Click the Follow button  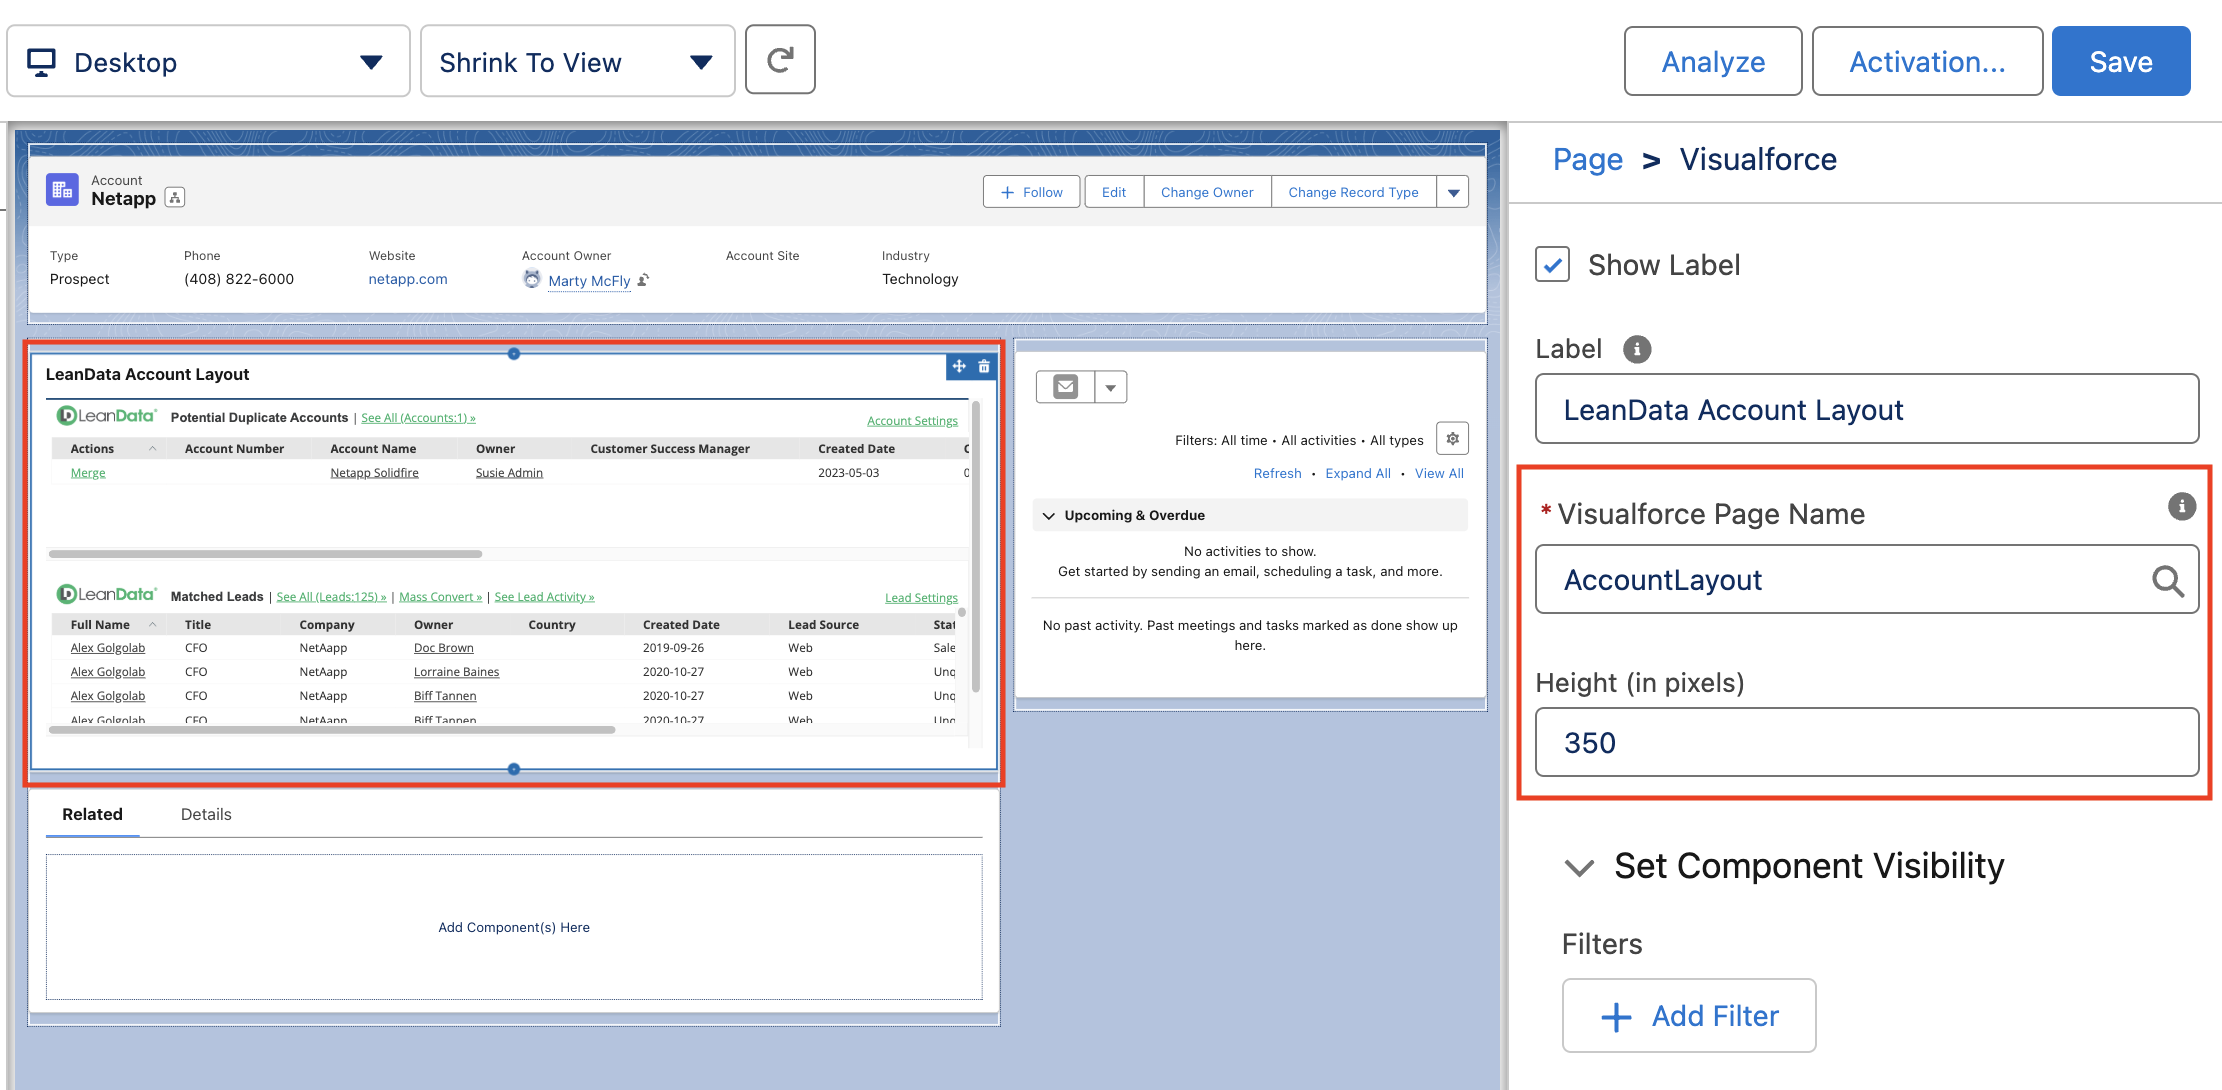pyautogui.click(x=1032, y=192)
